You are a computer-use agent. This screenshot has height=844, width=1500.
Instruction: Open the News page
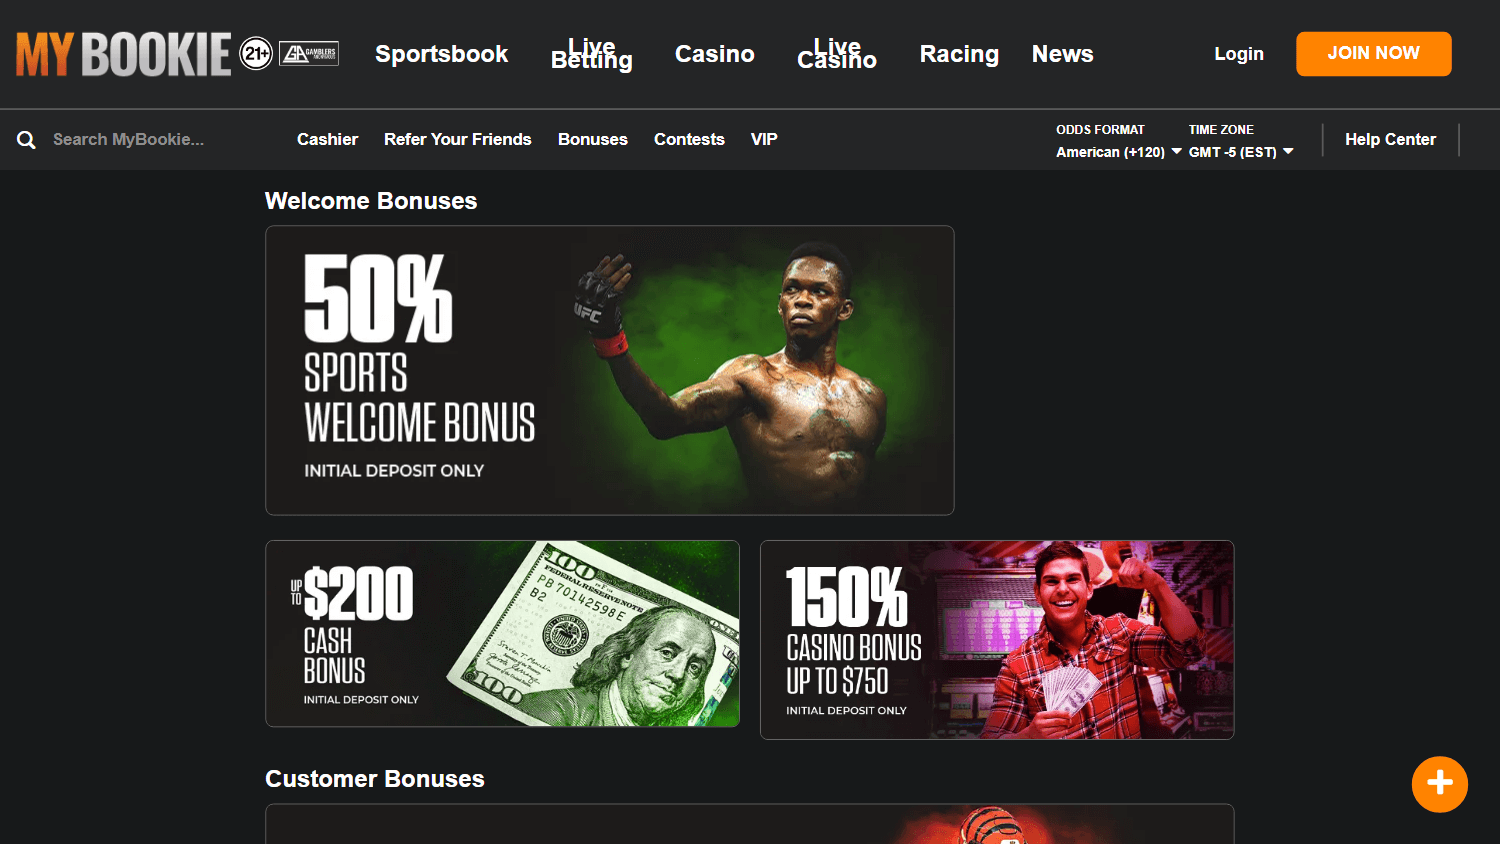pos(1062,54)
